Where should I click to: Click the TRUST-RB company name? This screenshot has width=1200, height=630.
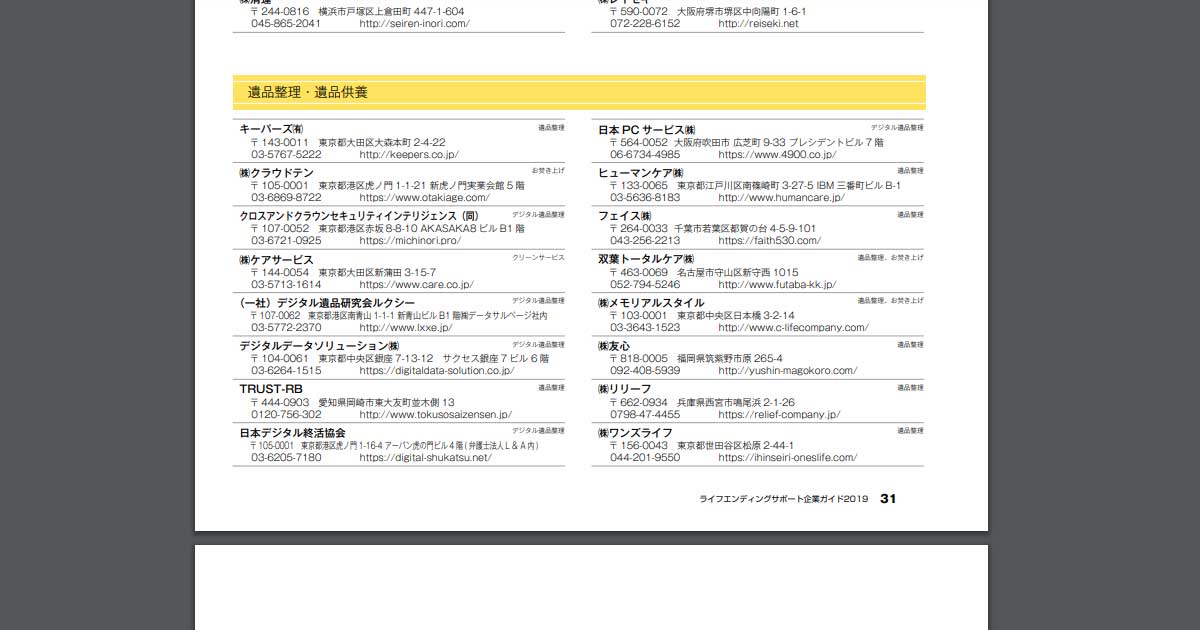tap(271, 389)
